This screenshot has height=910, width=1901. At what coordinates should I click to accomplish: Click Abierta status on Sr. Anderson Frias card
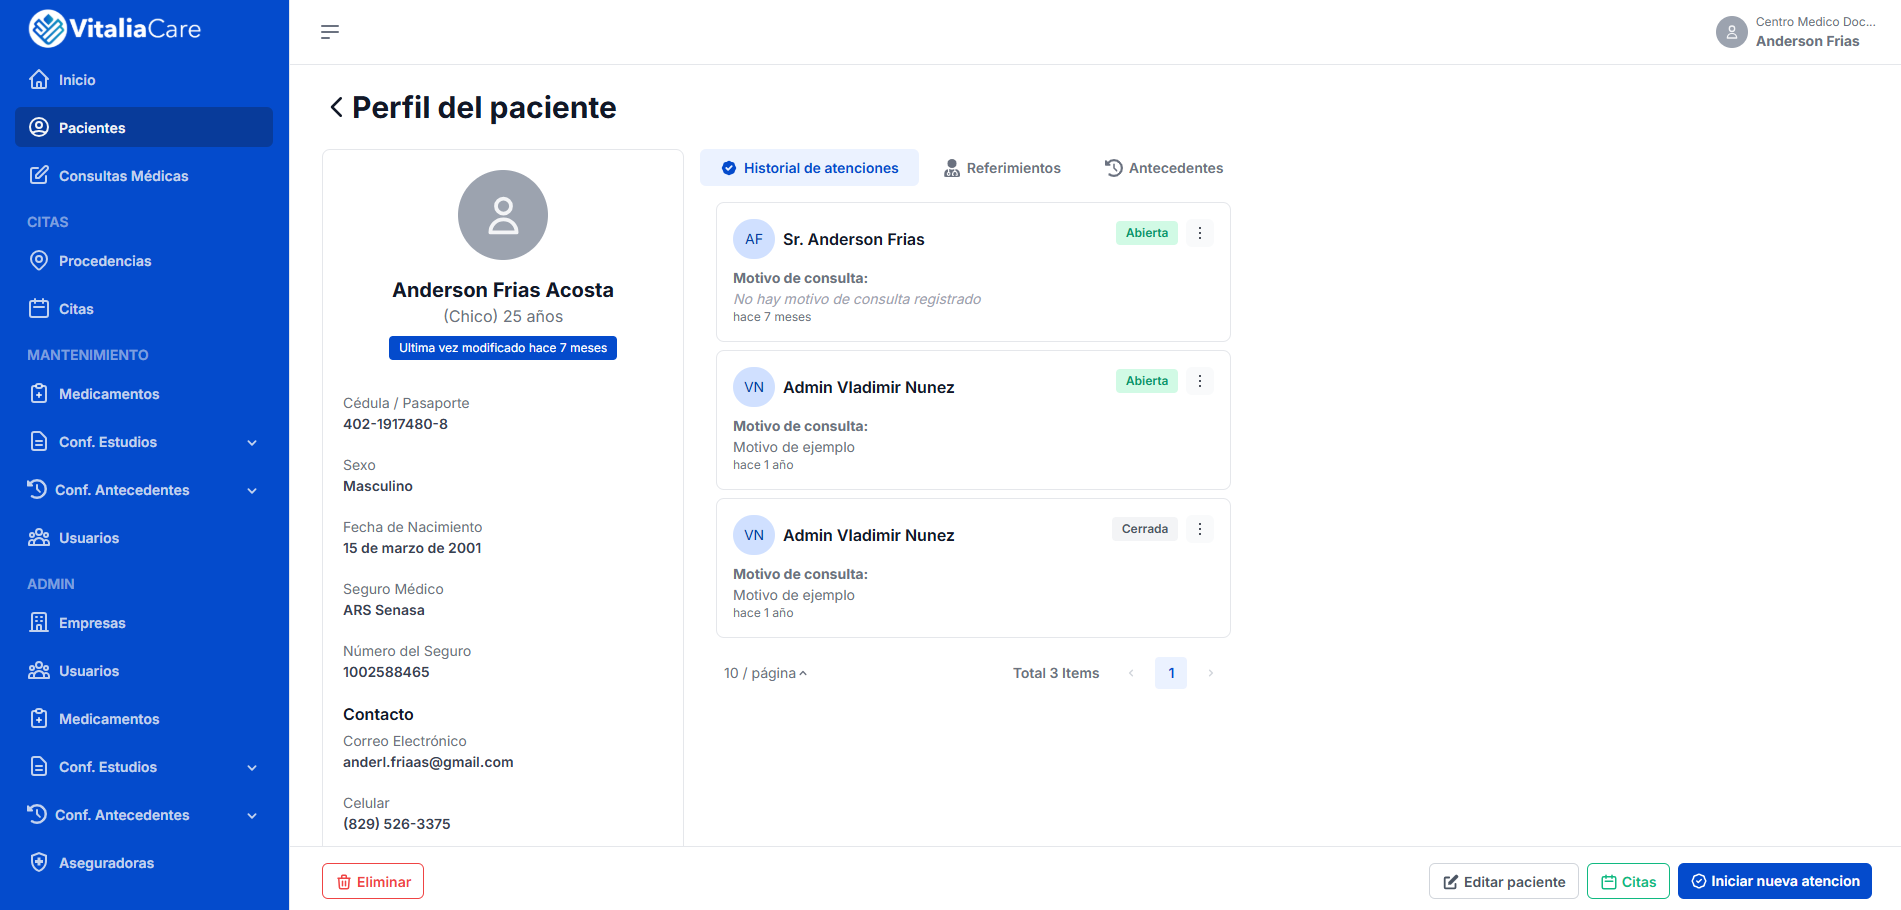point(1147,233)
